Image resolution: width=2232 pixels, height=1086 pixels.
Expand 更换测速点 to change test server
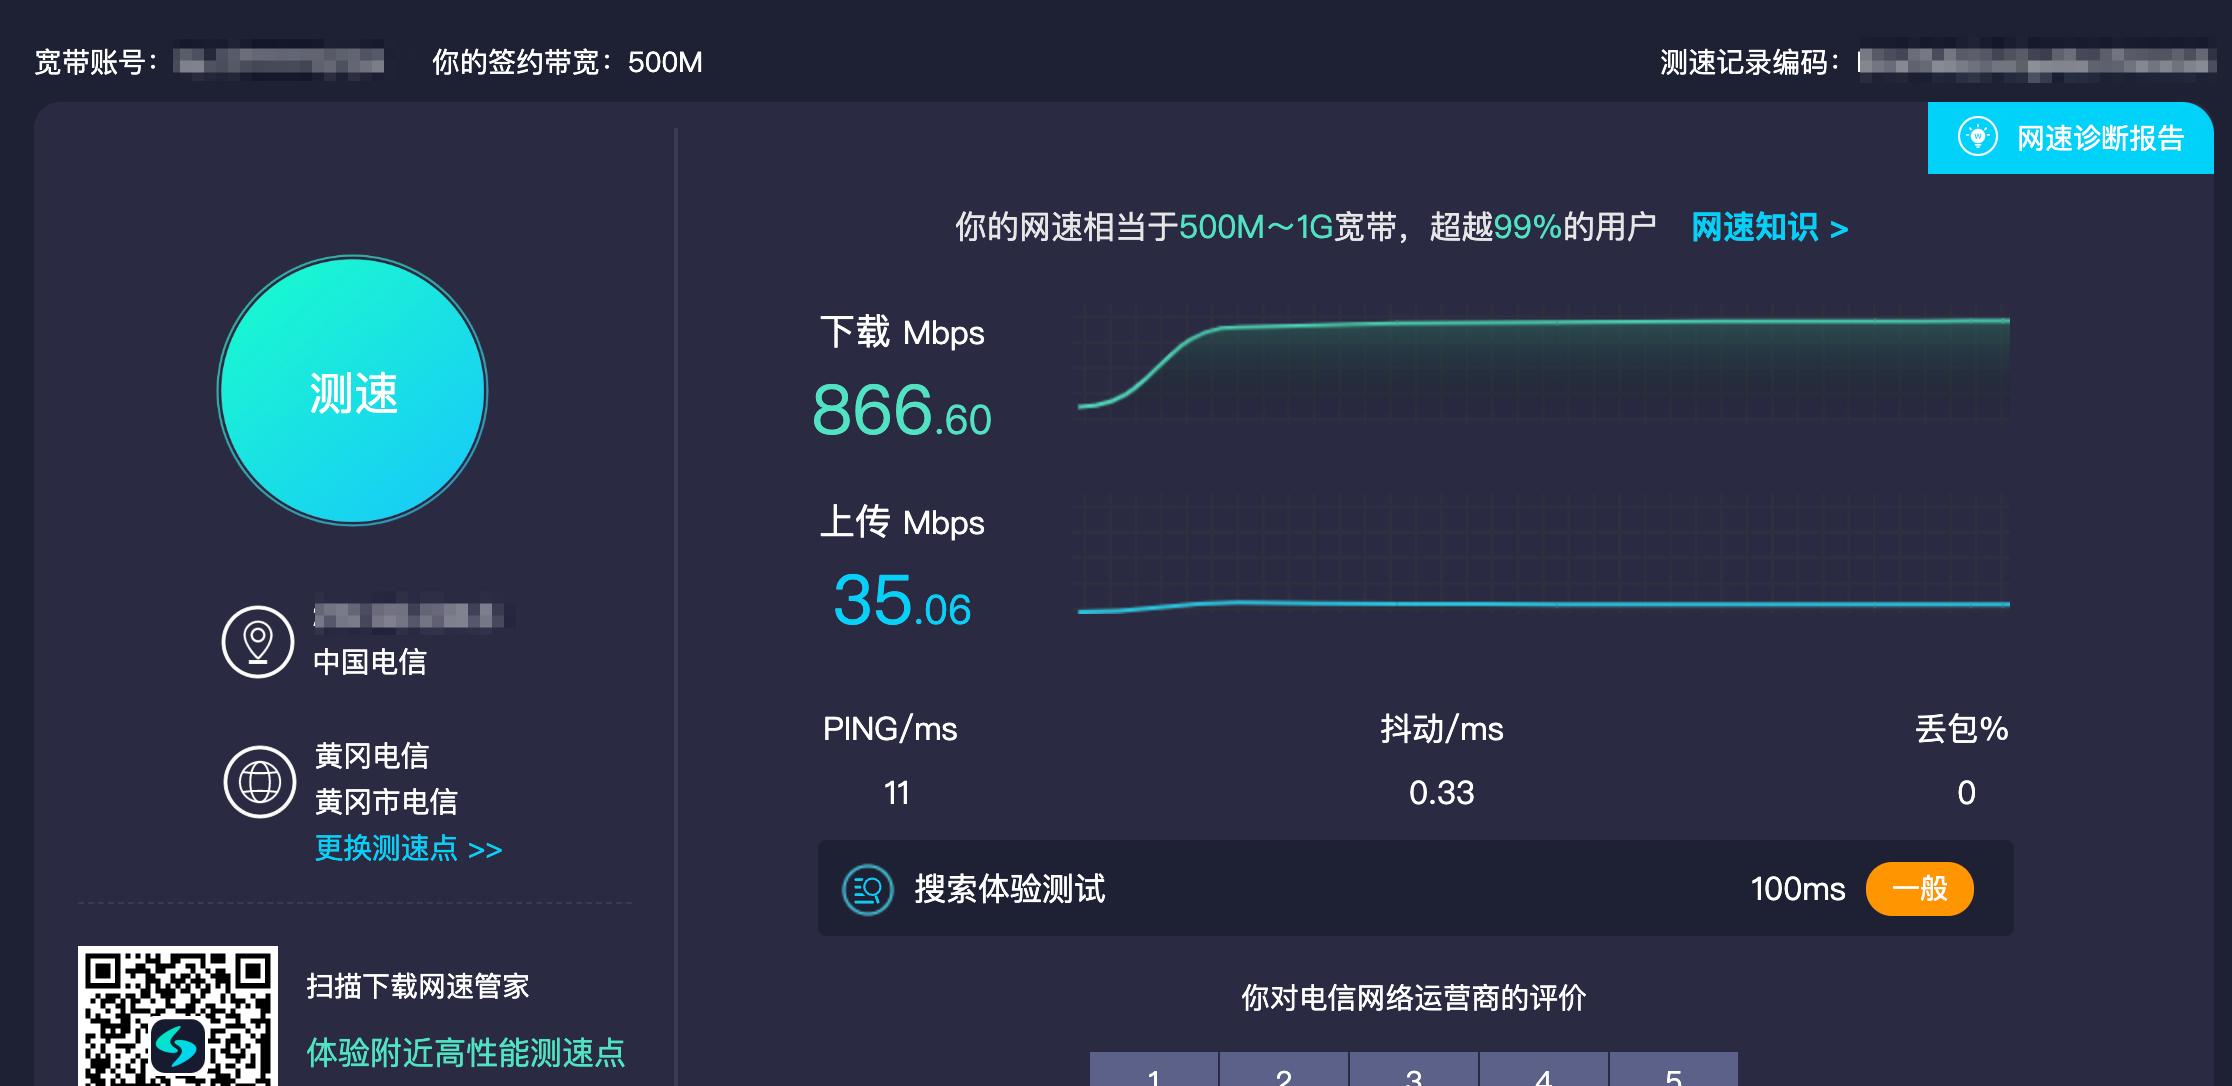click(408, 849)
